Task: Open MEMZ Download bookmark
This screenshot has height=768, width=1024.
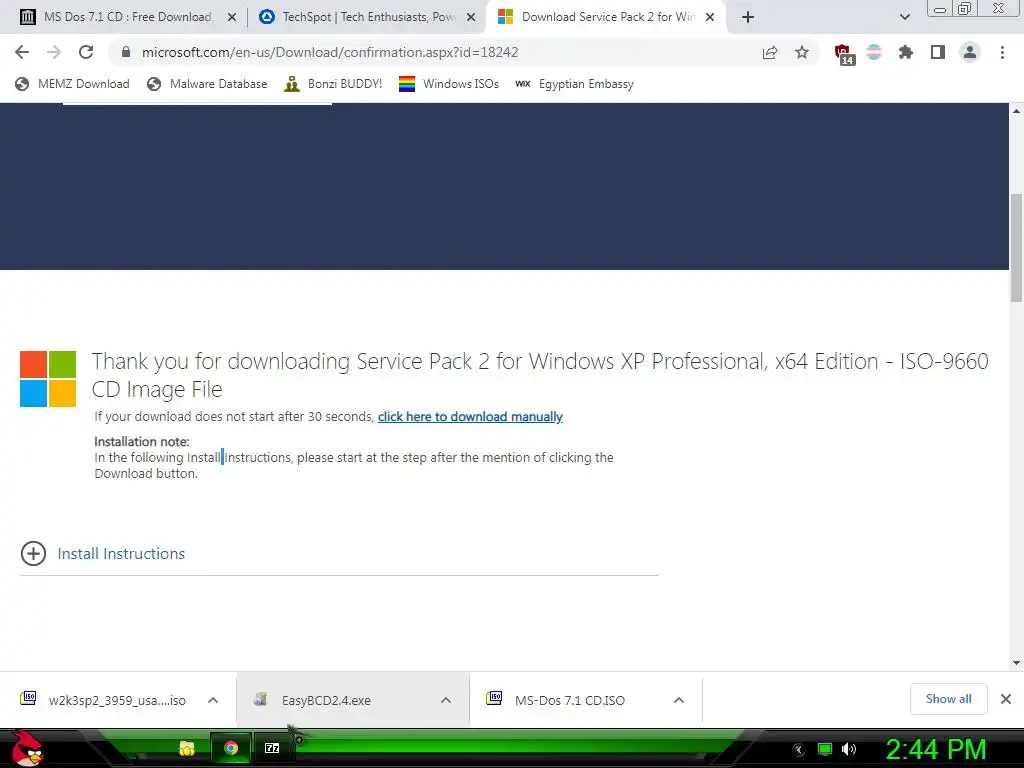Action: (x=72, y=84)
